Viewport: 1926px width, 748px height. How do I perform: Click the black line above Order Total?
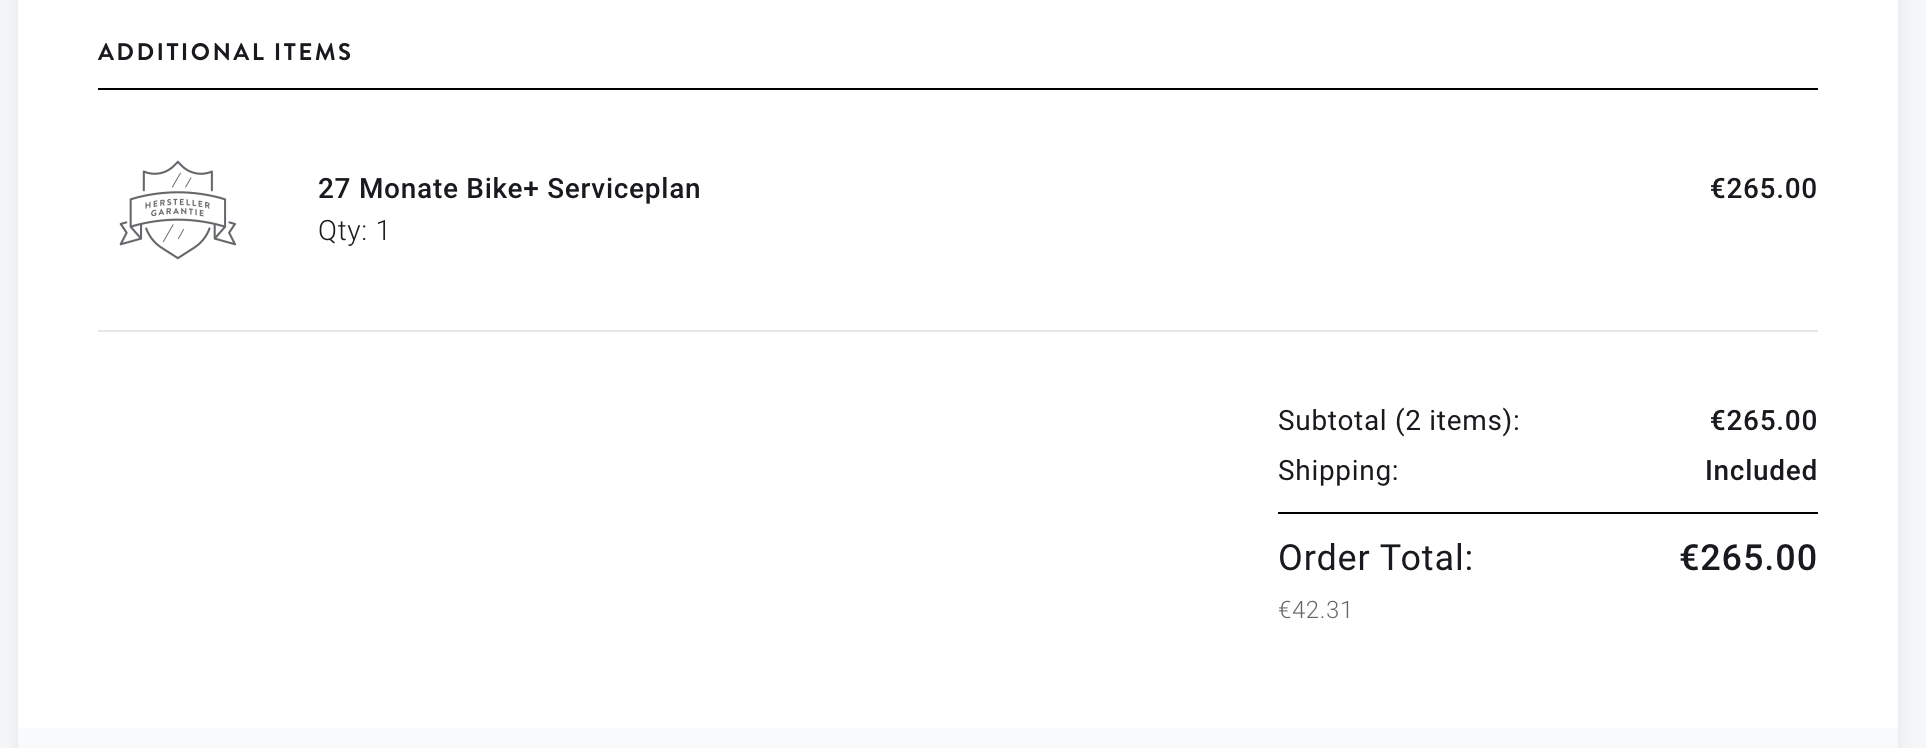1547,513
